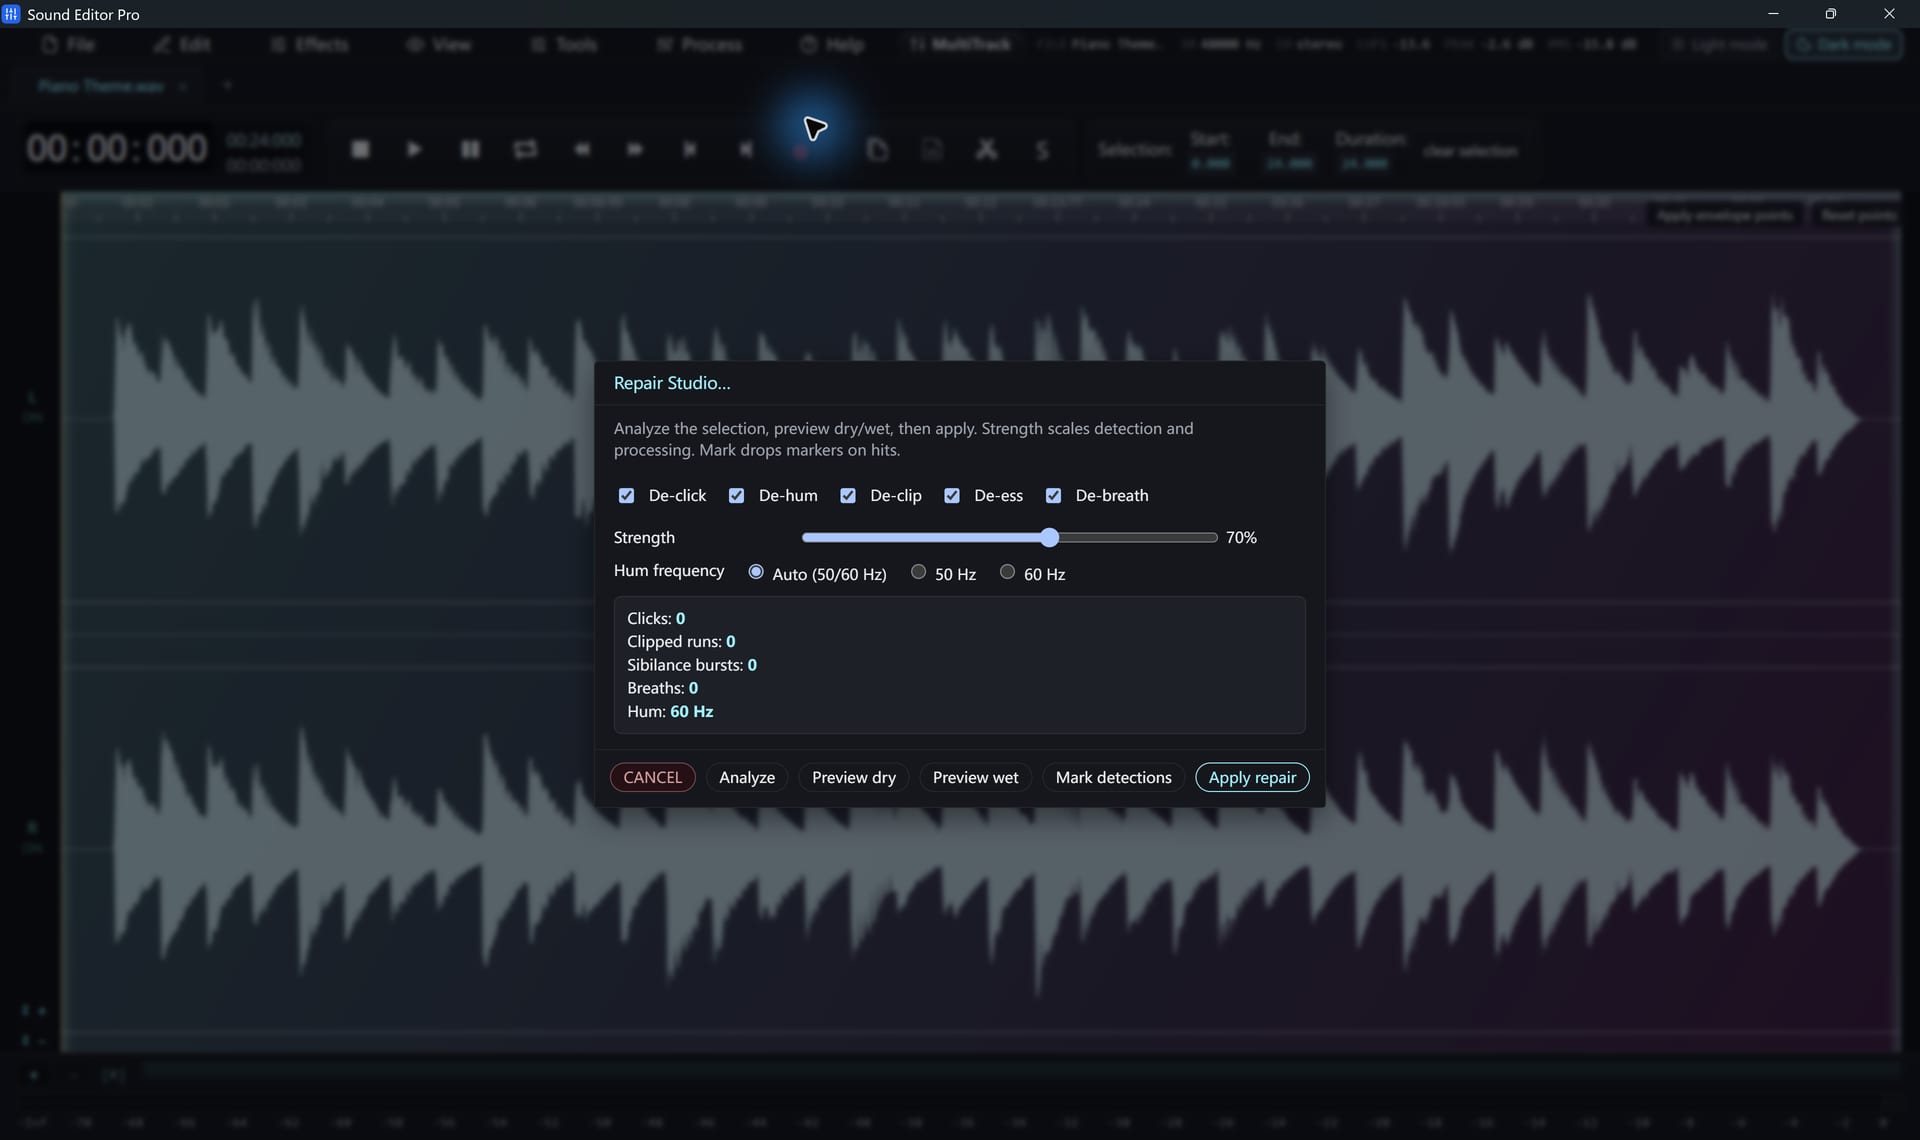The height and width of the screenshot is (1140, 1920).
Task: Select Auto (50/60 Hz) hum frequency
Action: click(x=756, y=572)
